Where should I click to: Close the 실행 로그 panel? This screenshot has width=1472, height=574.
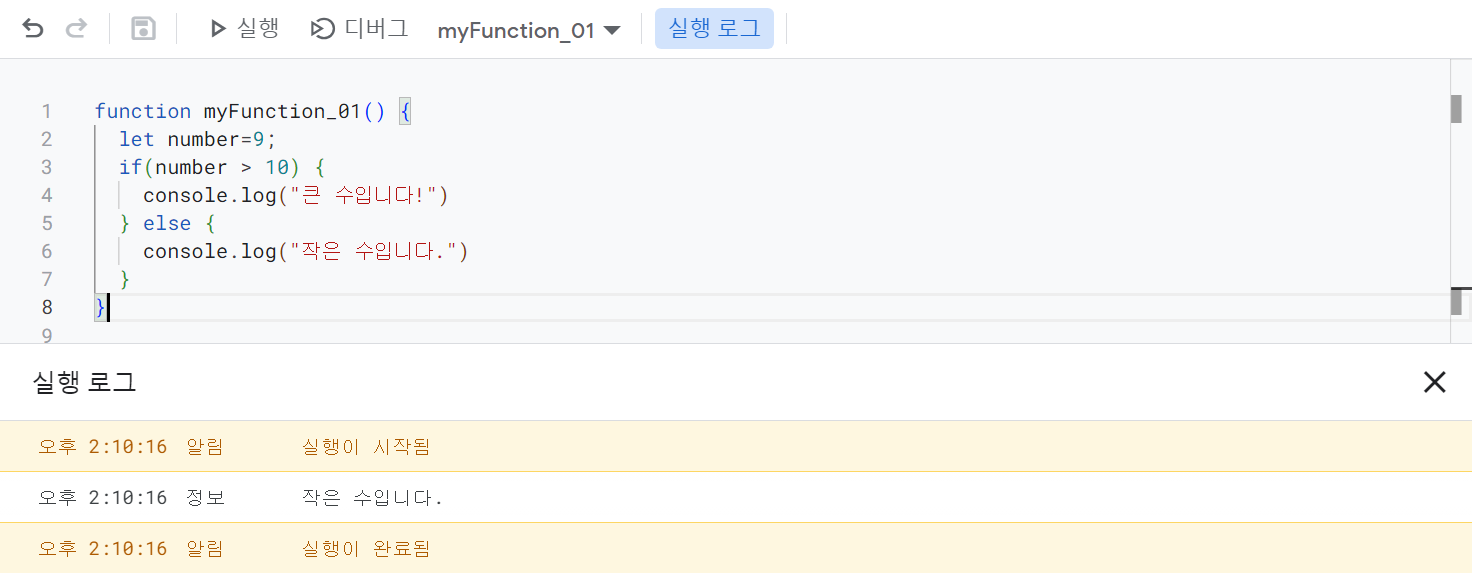click(1434, 381)
